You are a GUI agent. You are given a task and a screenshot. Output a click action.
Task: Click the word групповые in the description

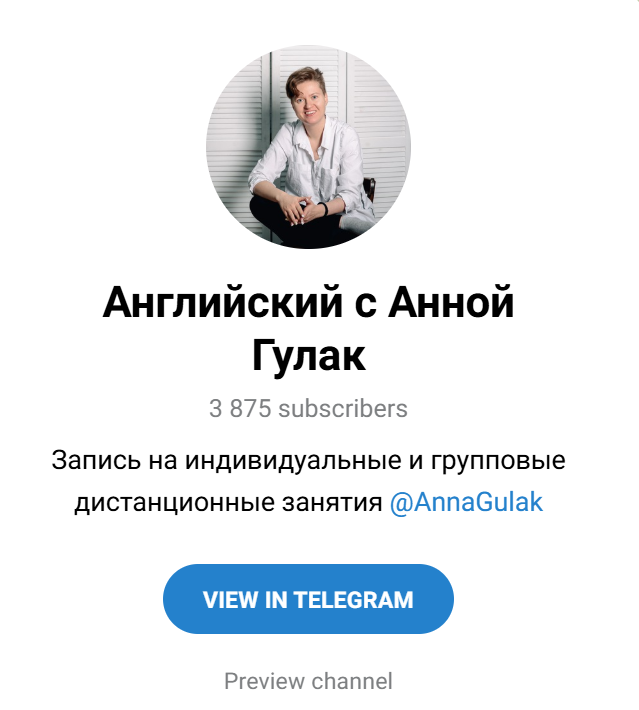tap(498, 462)
